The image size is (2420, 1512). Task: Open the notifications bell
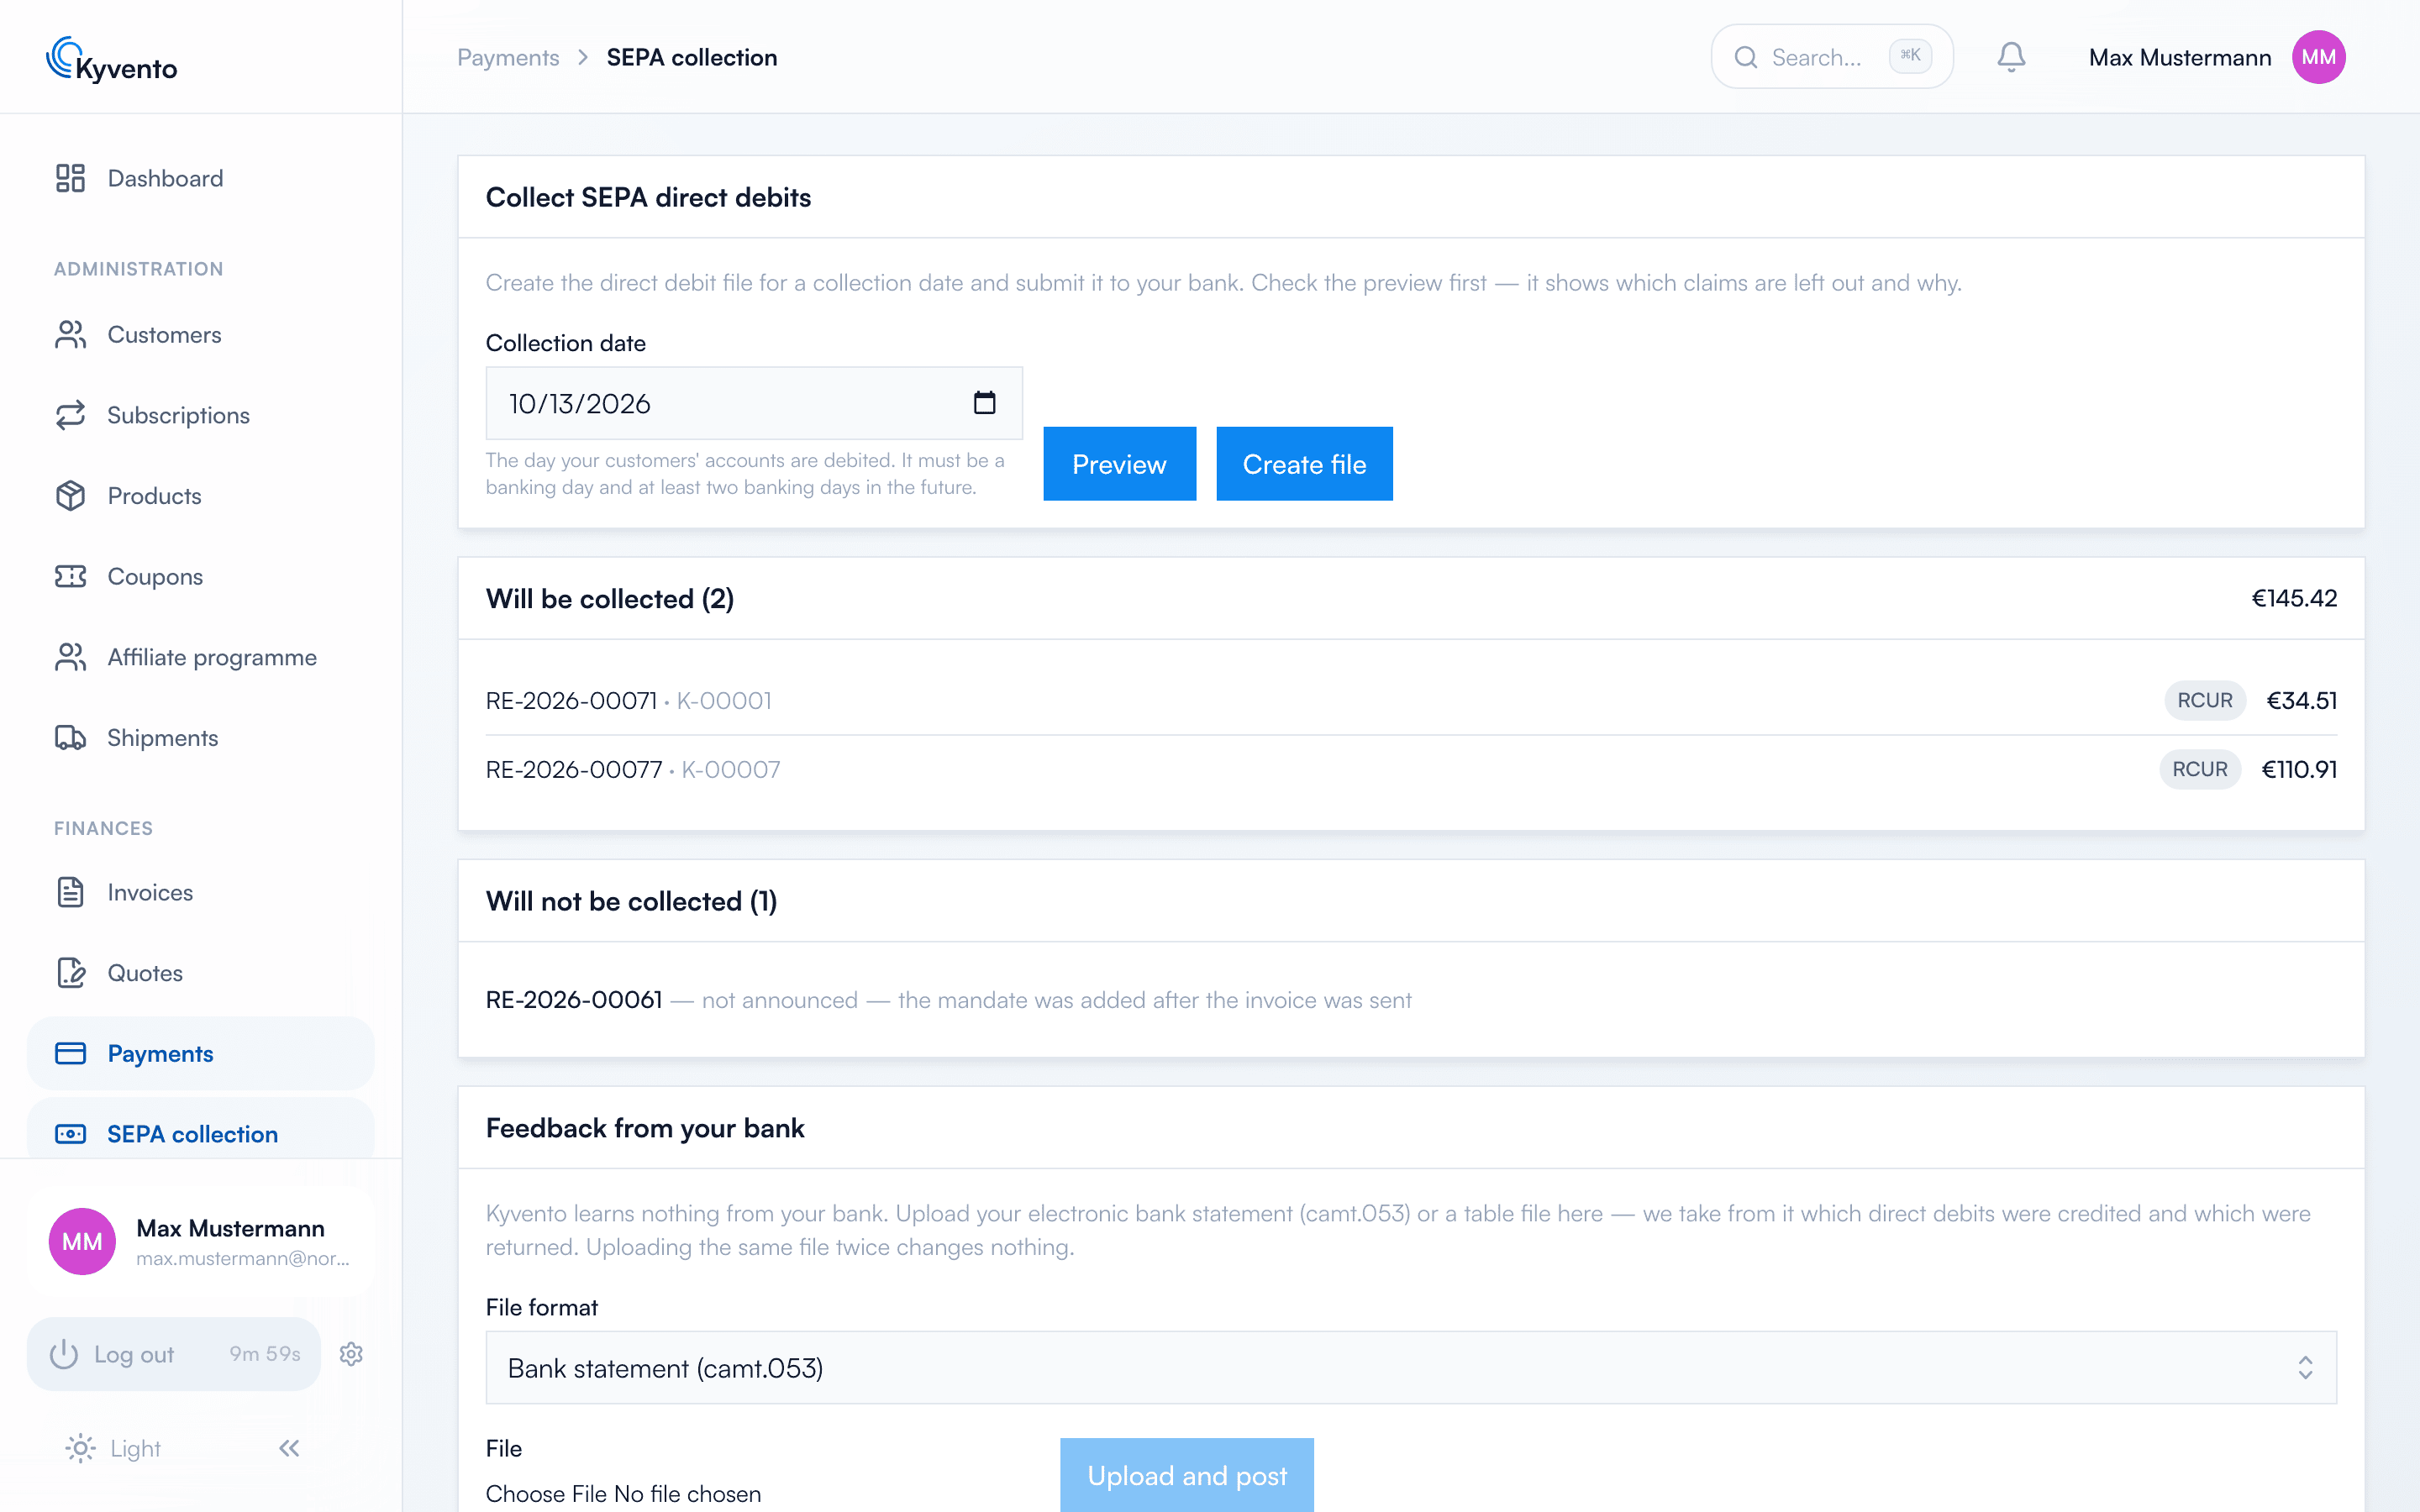click(2011, 57)
